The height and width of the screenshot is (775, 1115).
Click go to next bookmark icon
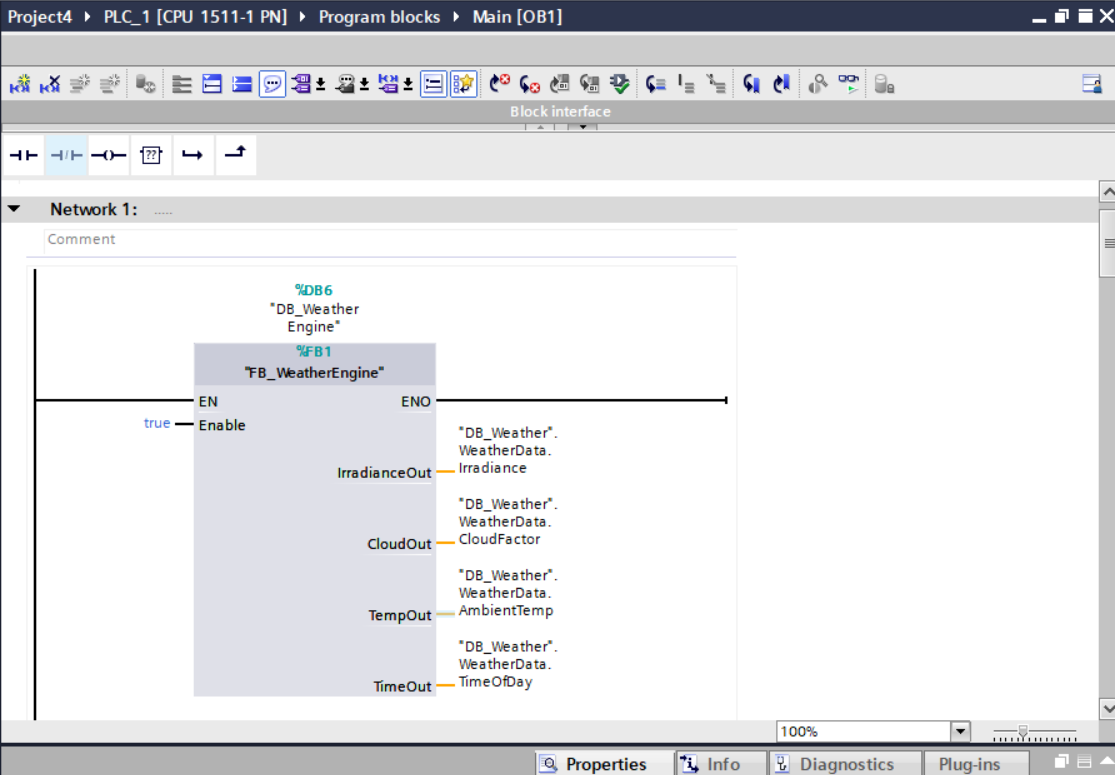(781, 84)
